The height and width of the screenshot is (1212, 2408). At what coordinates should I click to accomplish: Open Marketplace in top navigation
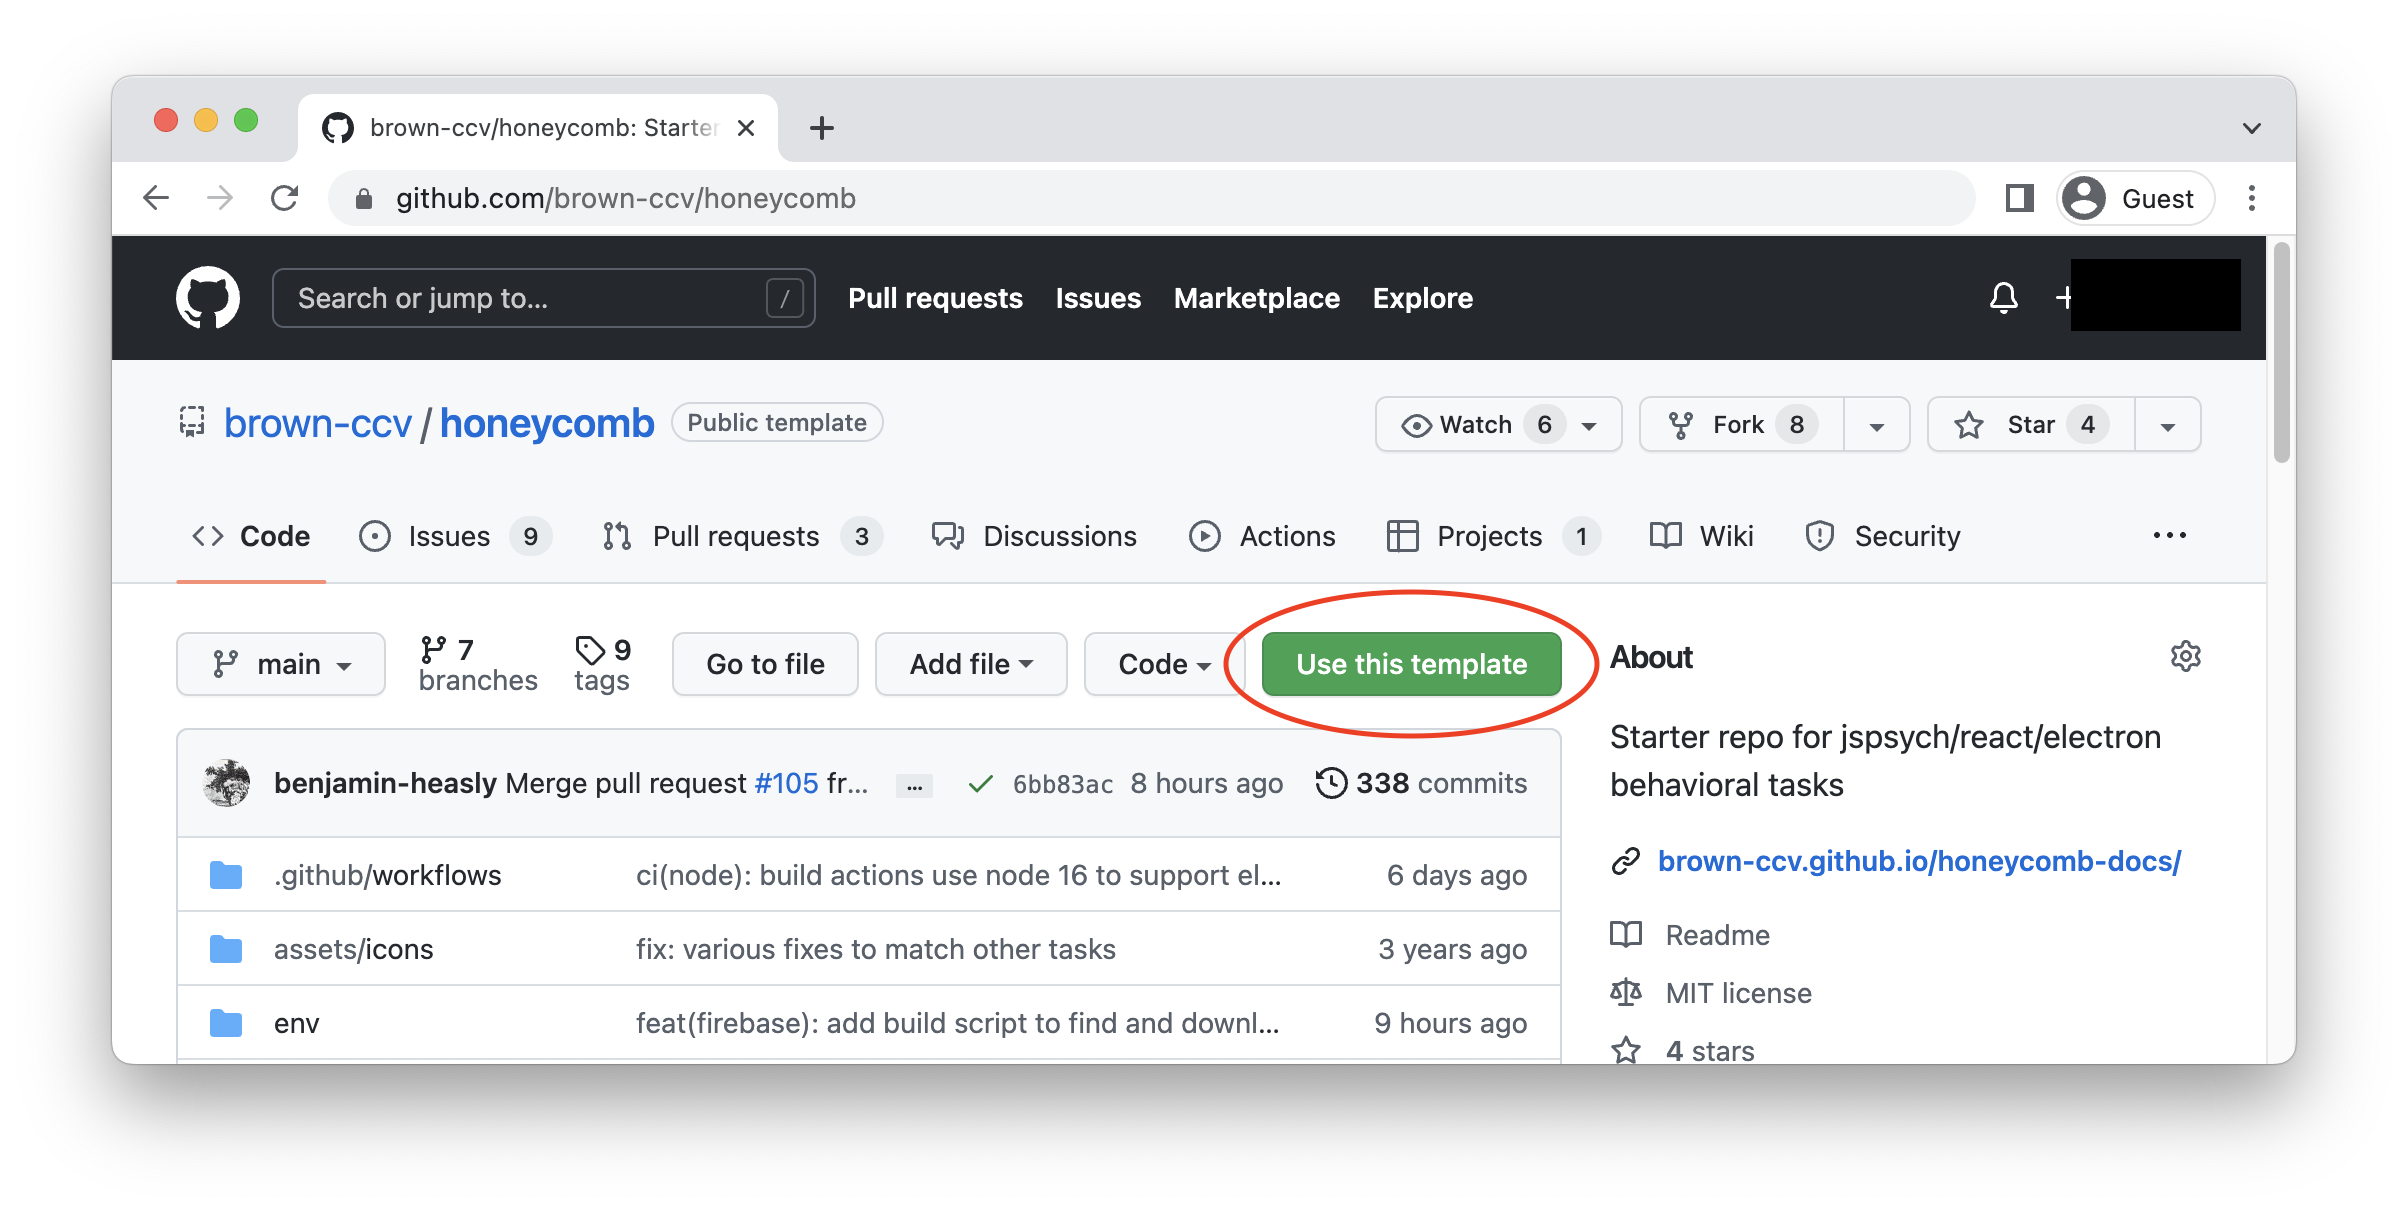(1256, 298)
